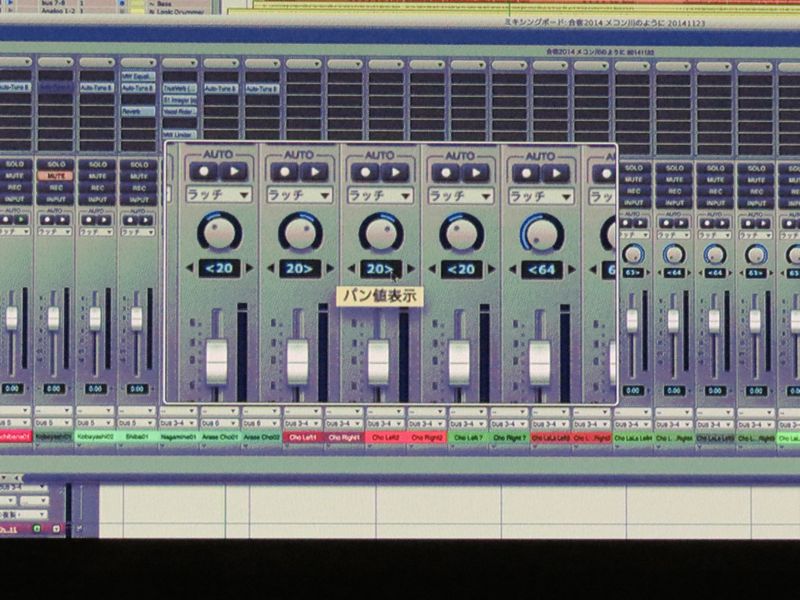Open the TrueVerb insert plugin slot

point(180,88)
